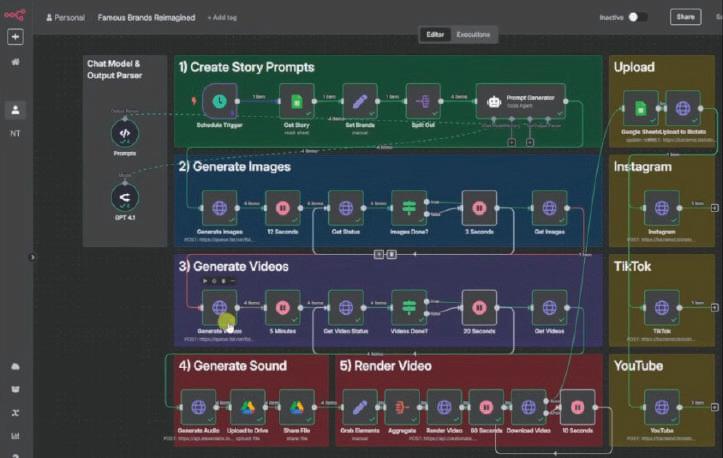Open the YouTube HTTP request node
Screen dimensions: 723x458
click(662, 407)
